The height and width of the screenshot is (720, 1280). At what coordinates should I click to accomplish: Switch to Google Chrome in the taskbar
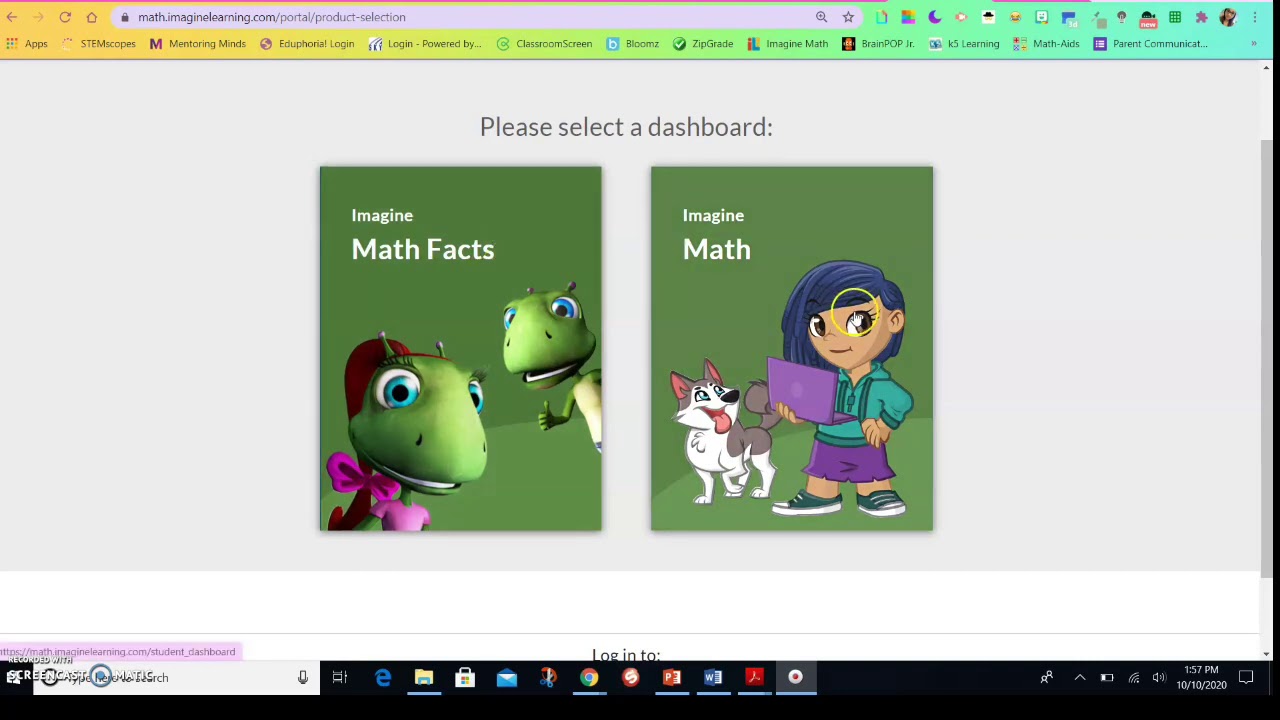click(x=589, y=678)
